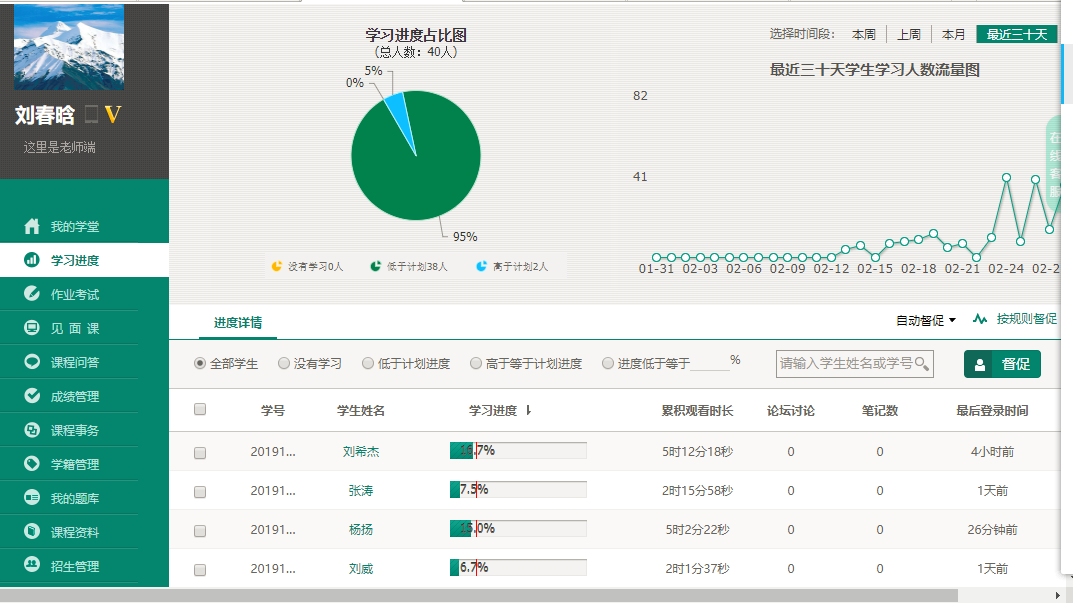Check the box for student 刘希杰
1073x603 pixels.
point(200,453)
